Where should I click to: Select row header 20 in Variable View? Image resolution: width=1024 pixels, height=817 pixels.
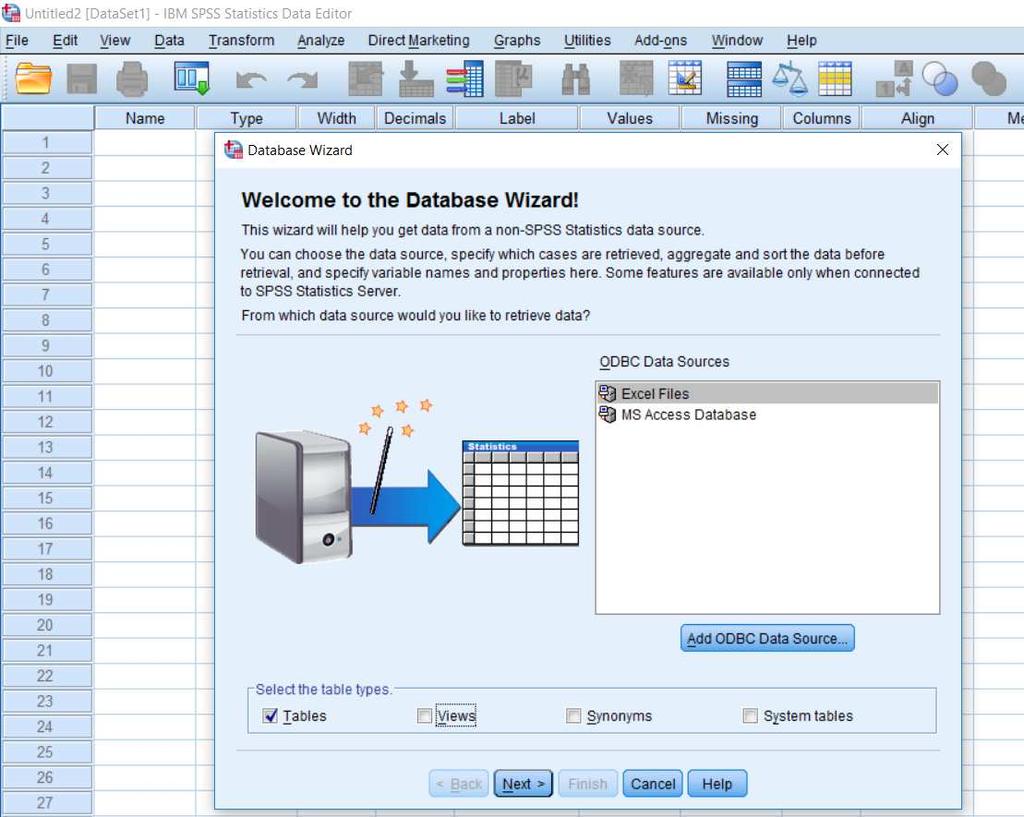pyautogui.click(x=46, y=625)
